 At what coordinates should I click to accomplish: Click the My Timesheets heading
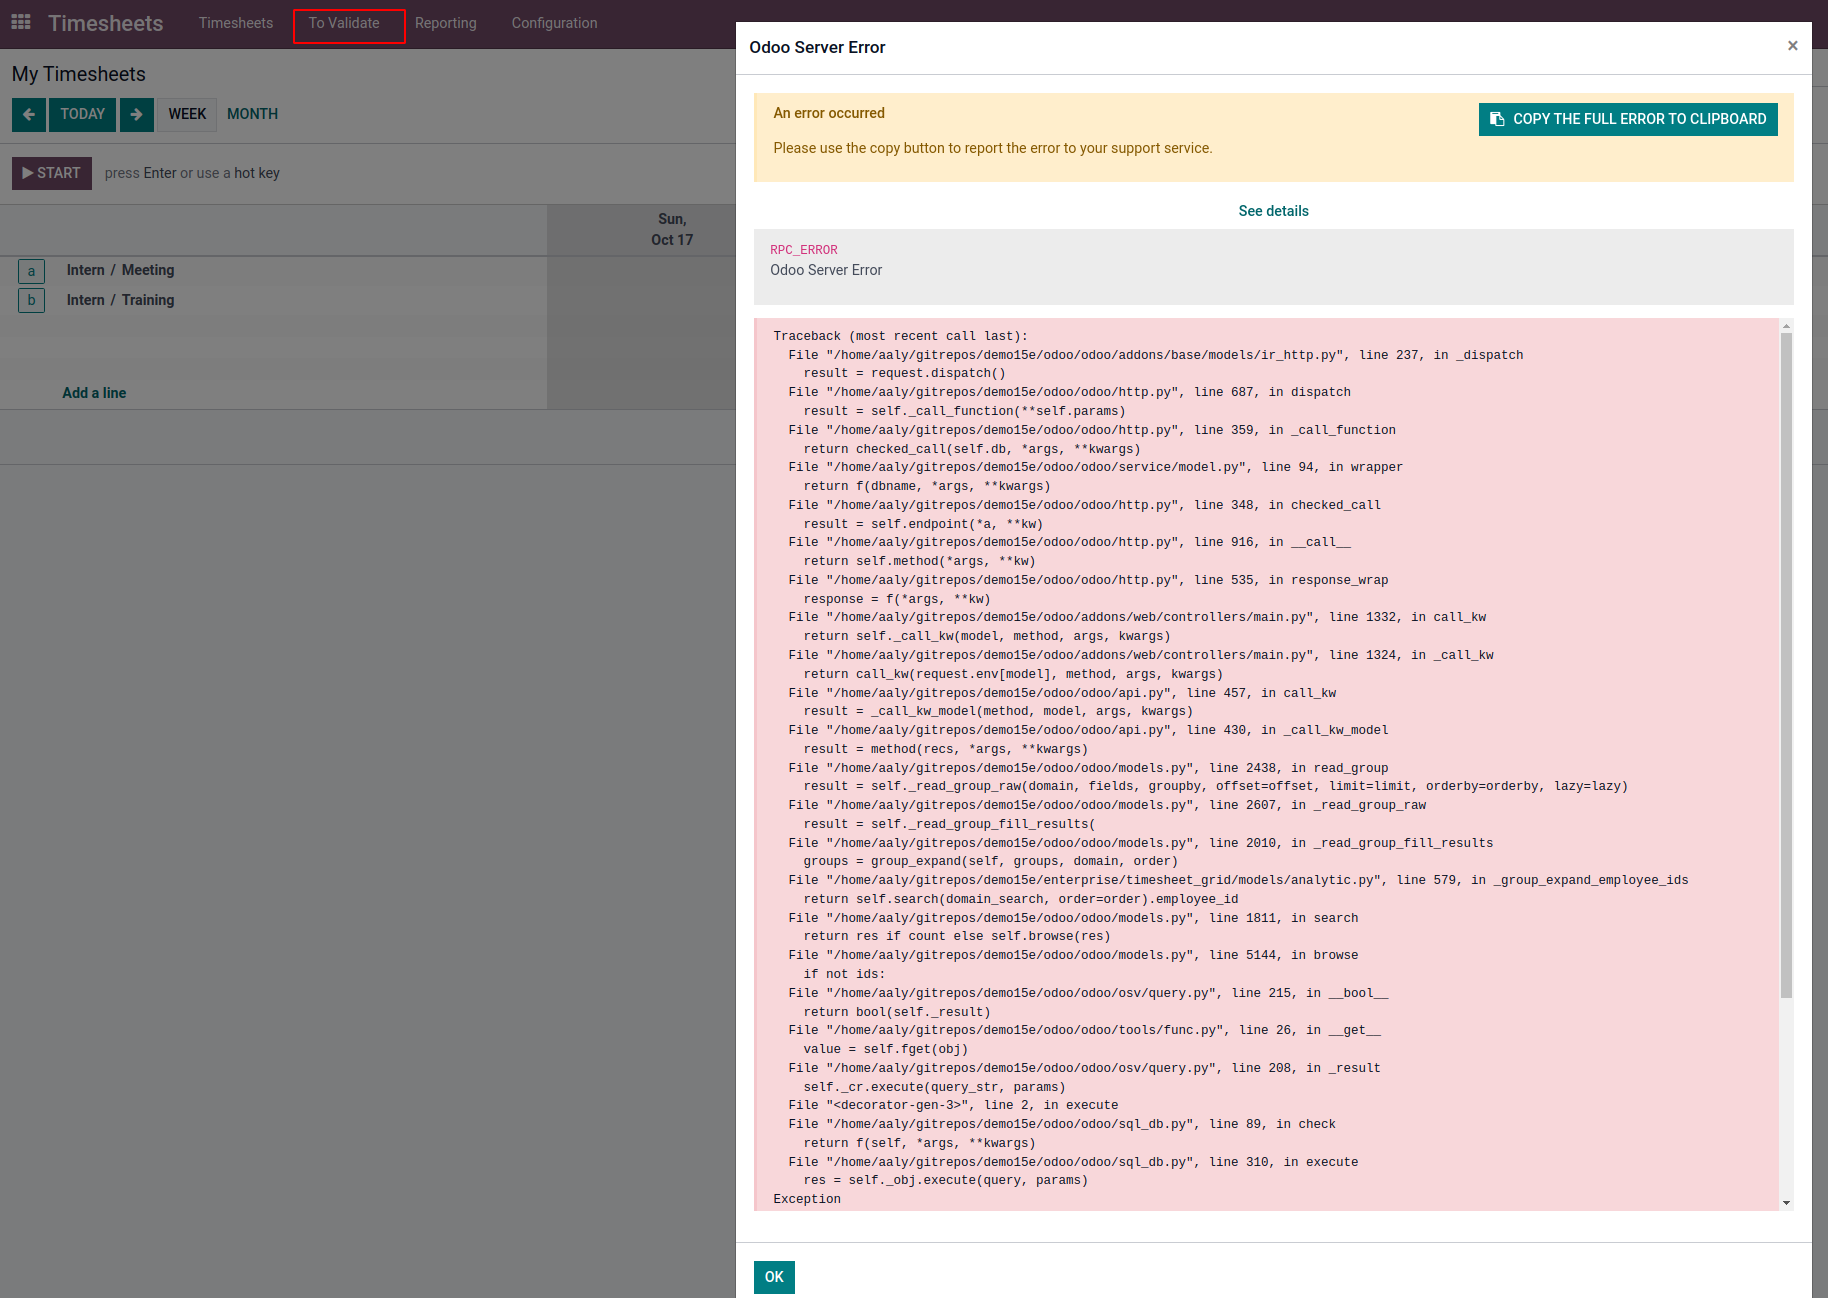79,74
